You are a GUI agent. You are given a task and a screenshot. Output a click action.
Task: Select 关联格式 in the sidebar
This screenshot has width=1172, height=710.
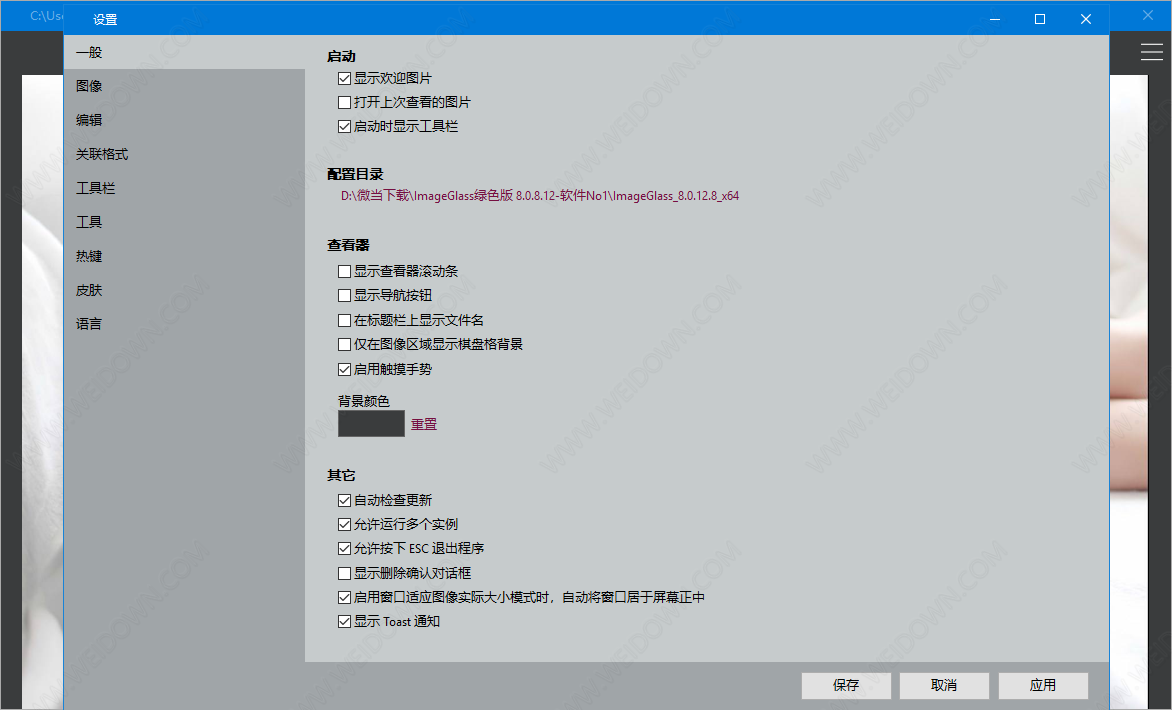pyautogui.click(x=102, y=154)
